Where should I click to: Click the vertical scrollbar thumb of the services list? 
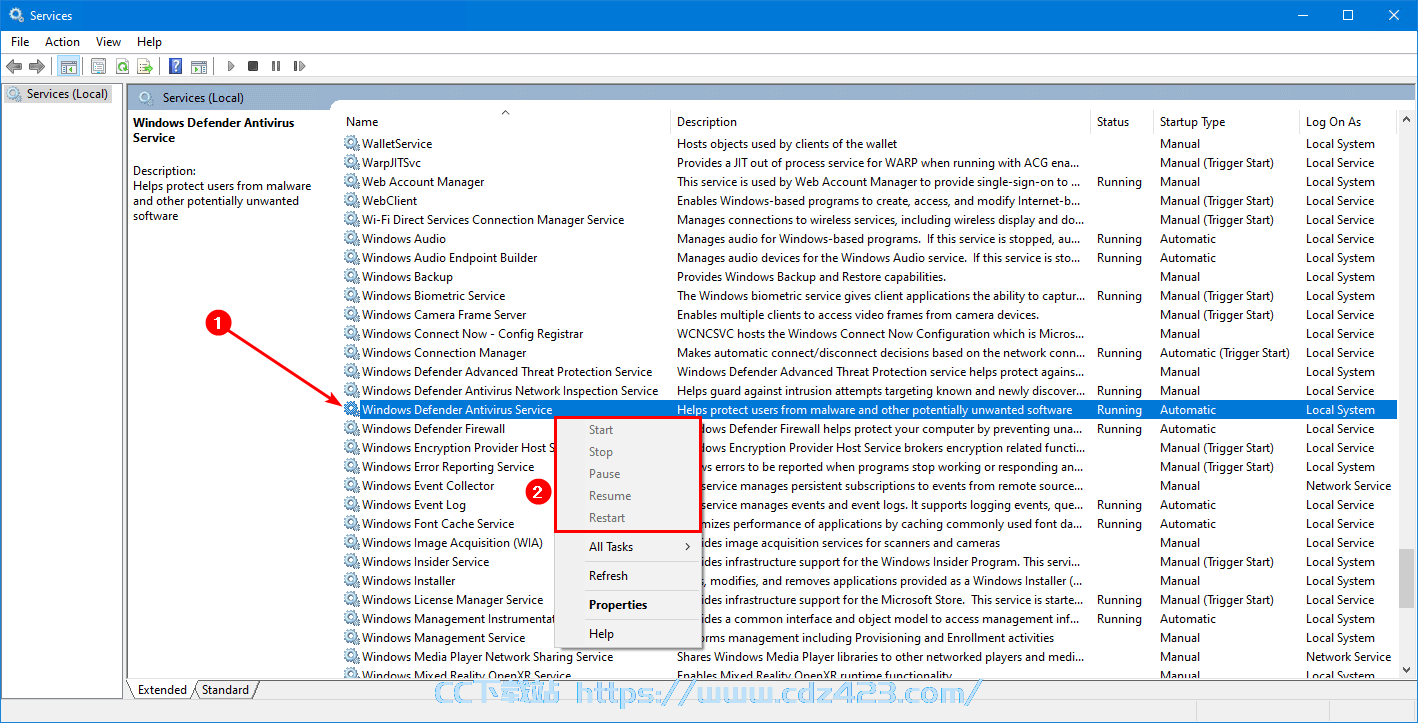[1408, 577]
